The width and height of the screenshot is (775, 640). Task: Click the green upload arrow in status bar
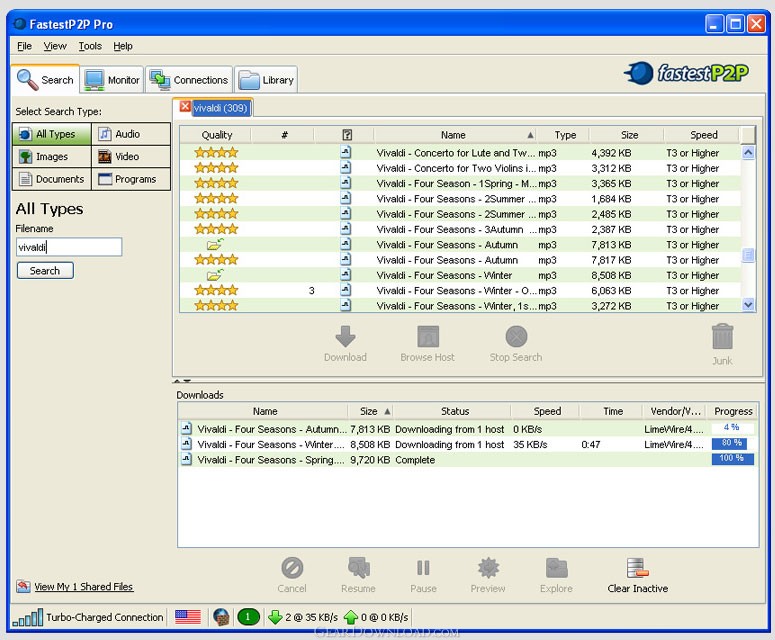[350, 617]
